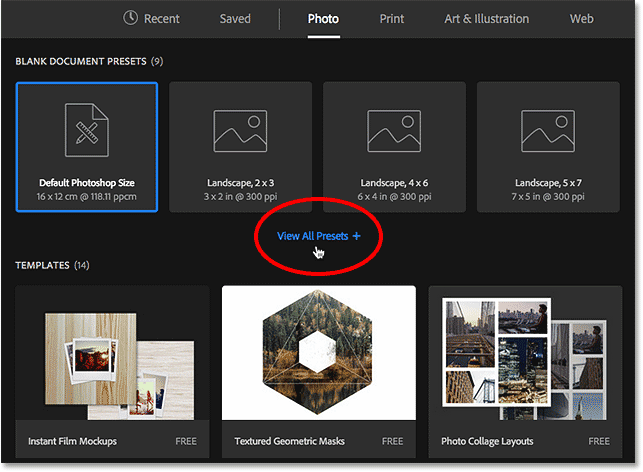
Task: Open the Instant Film Mockups template thumbnail
Action: click(112, 353)
